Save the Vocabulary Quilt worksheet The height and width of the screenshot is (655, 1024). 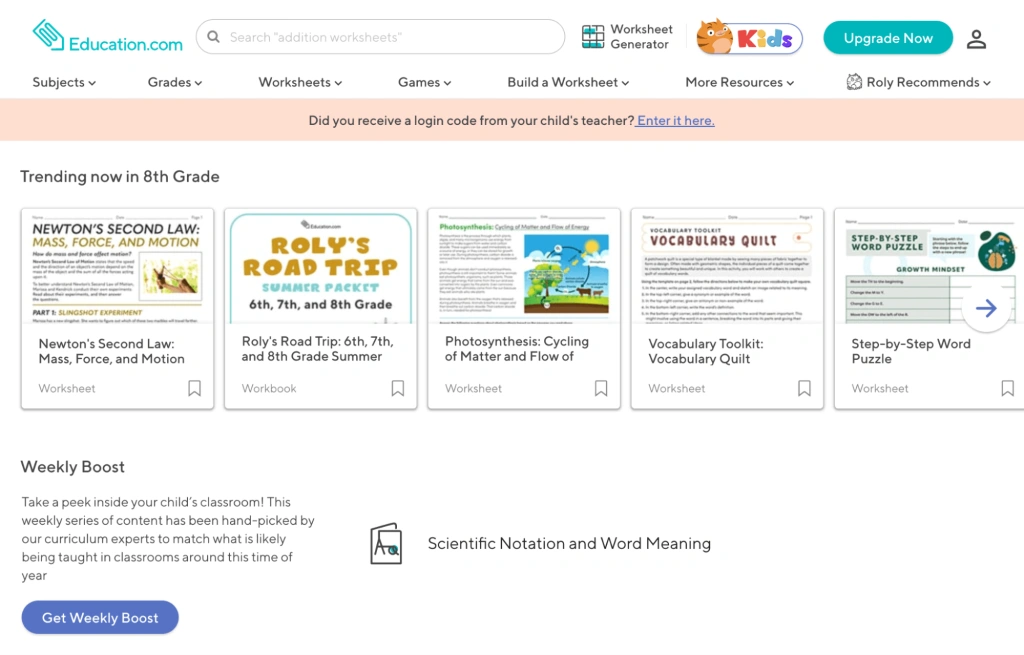tap(804, 388)
